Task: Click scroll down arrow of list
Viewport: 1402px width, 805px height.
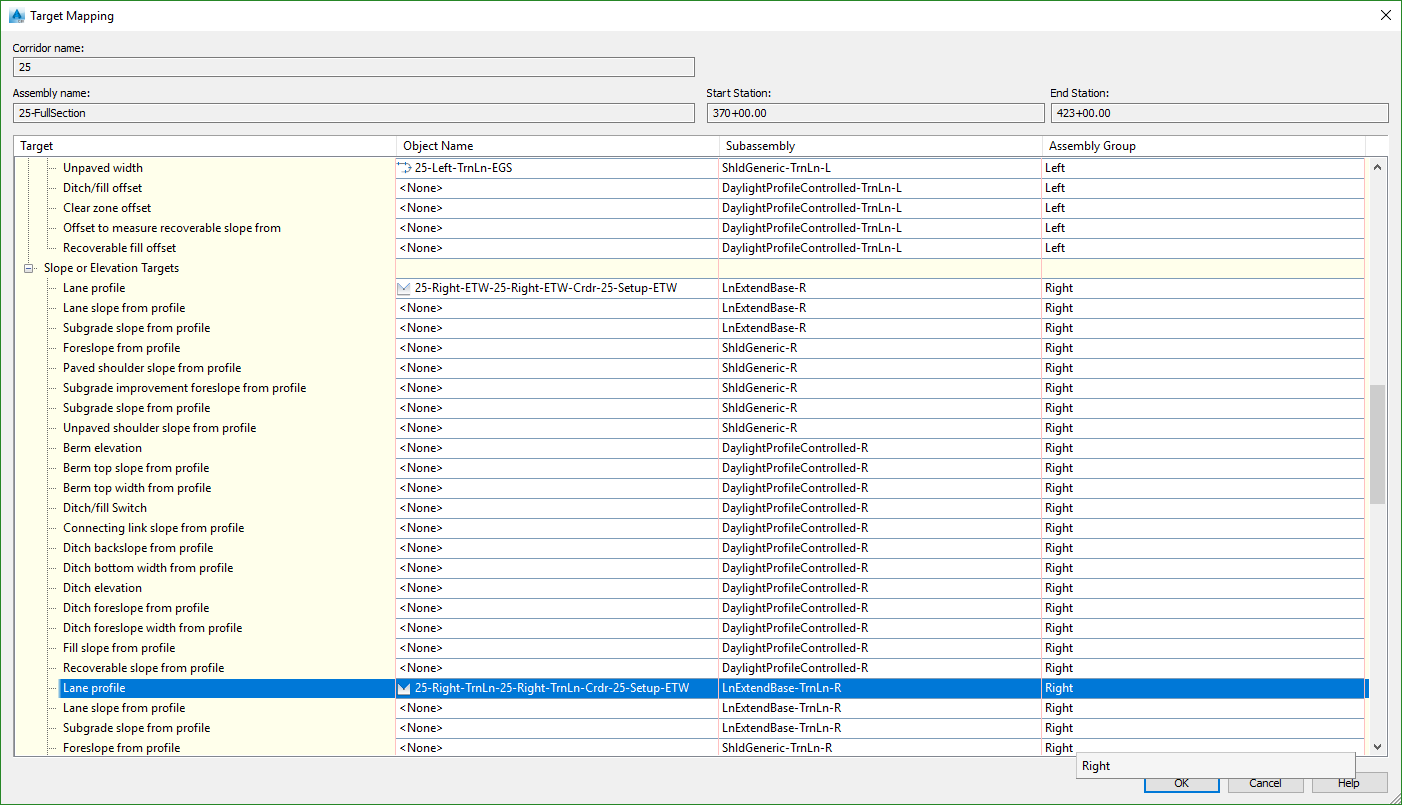Action: 1378,746
